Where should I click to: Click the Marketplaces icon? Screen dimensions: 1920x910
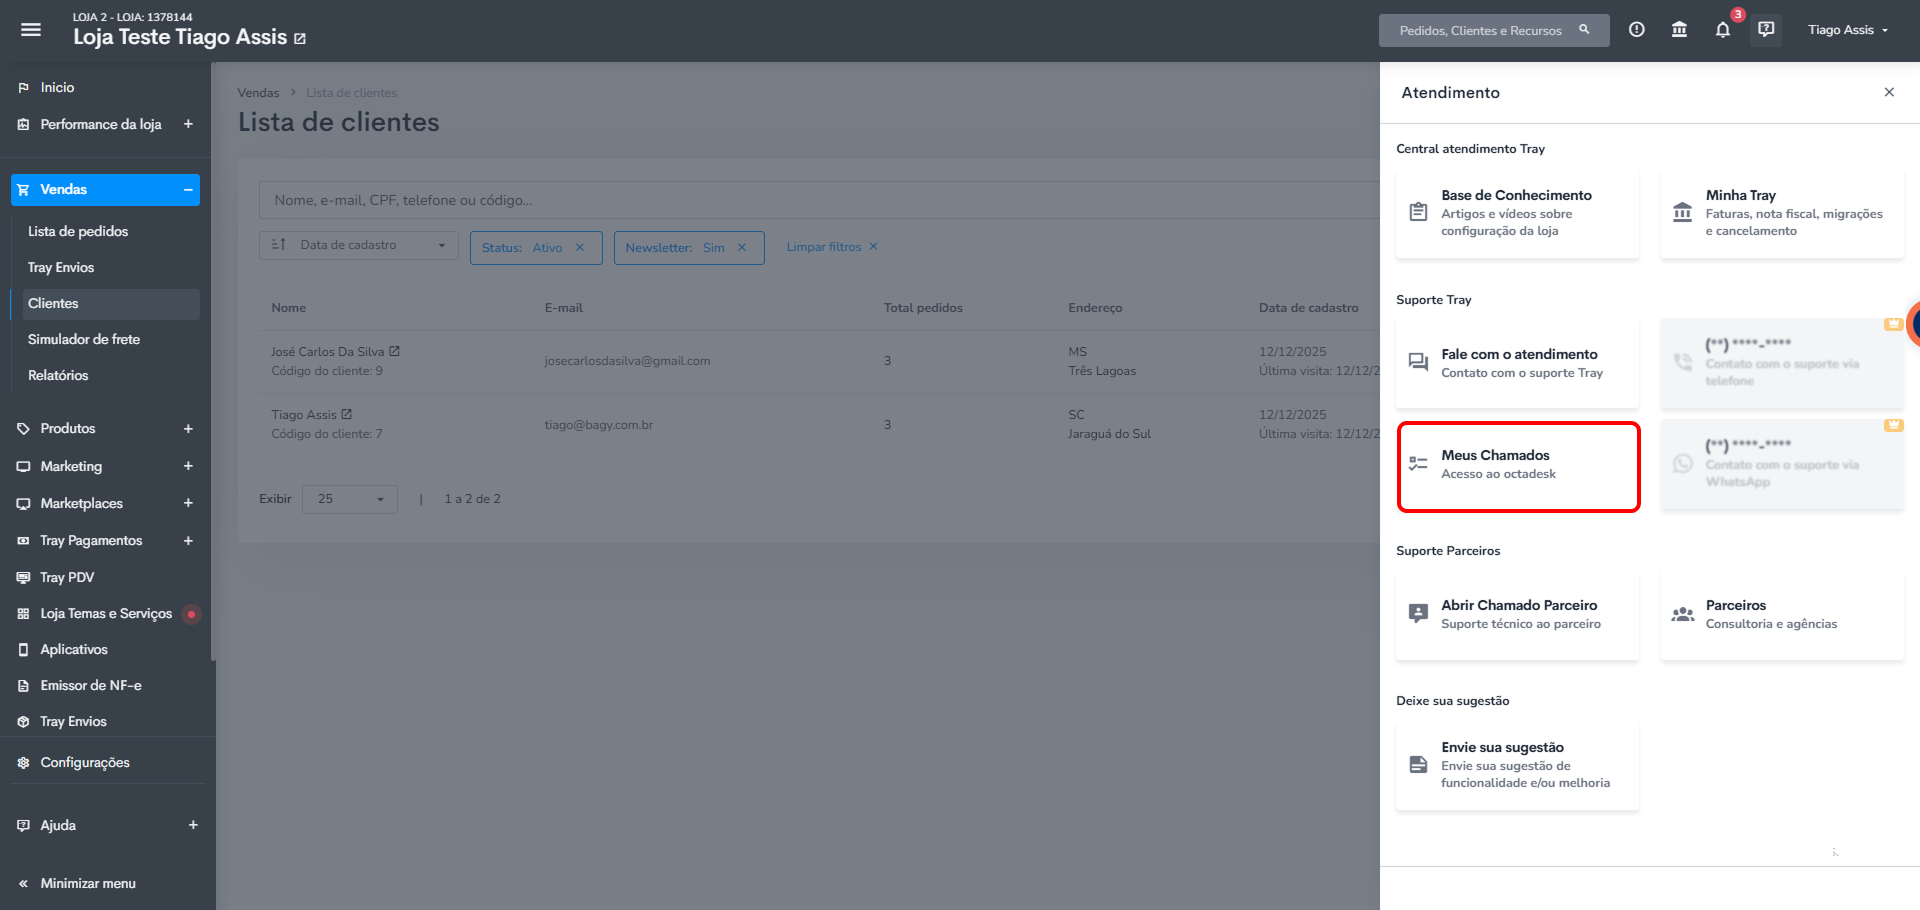(23, 504)
